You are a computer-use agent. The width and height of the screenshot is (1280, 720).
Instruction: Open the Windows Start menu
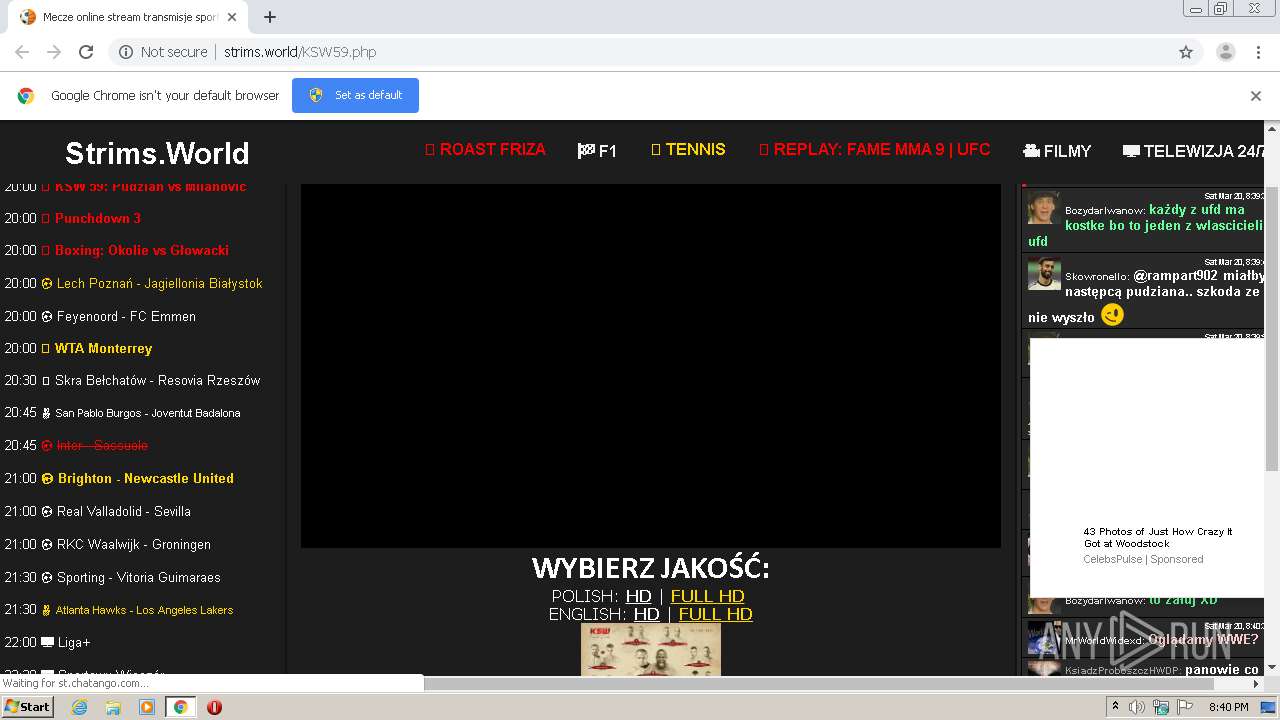click(x=27, y=706)
